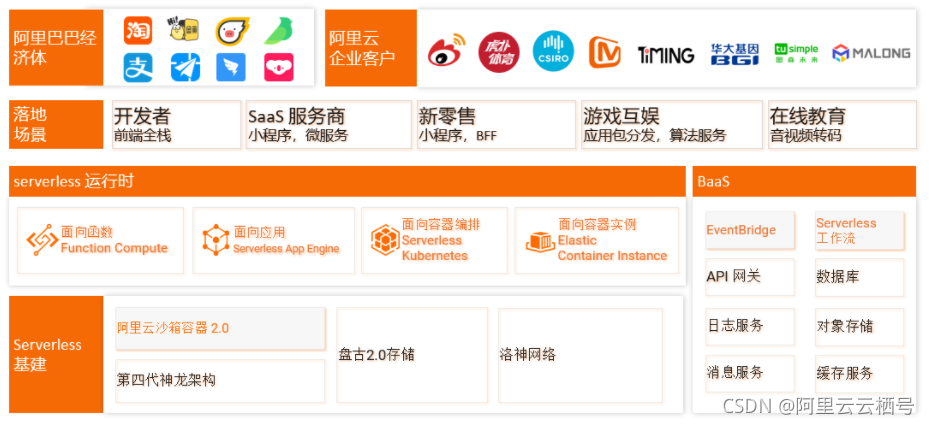The width and height of the screenshot is (929, 424).
Task: Select the blue CSIRO logo
Action: pos(553,51)
